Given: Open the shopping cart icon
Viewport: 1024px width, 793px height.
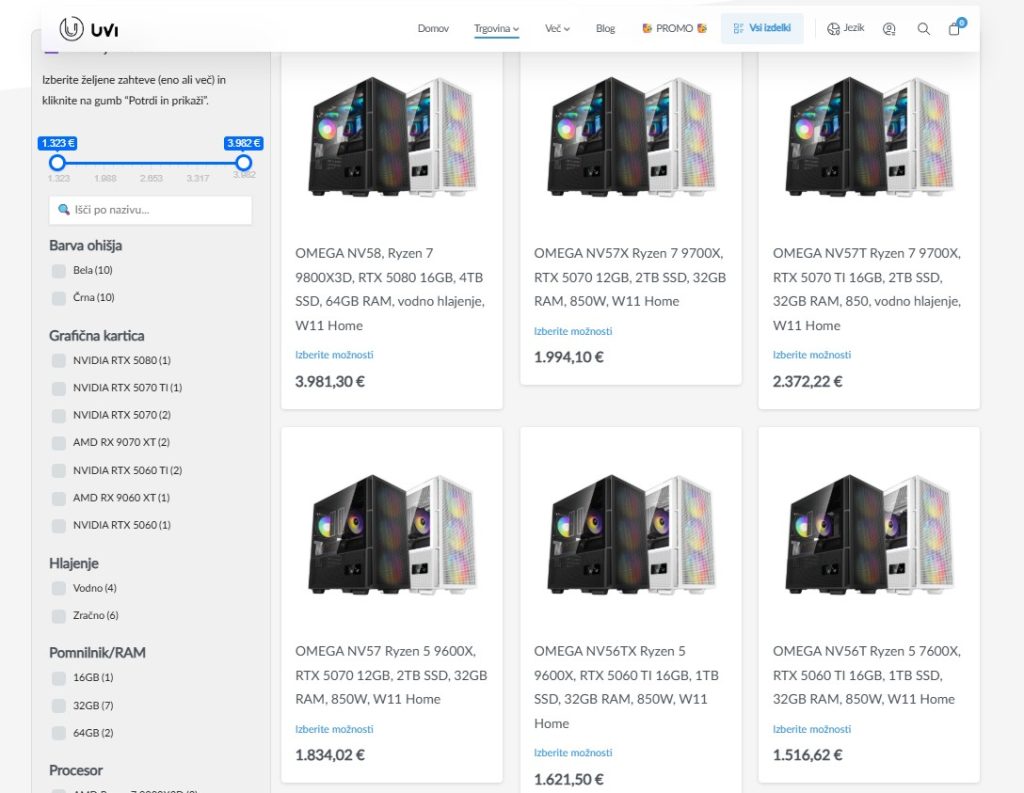Looking at the screenshot, I should 955,28.
